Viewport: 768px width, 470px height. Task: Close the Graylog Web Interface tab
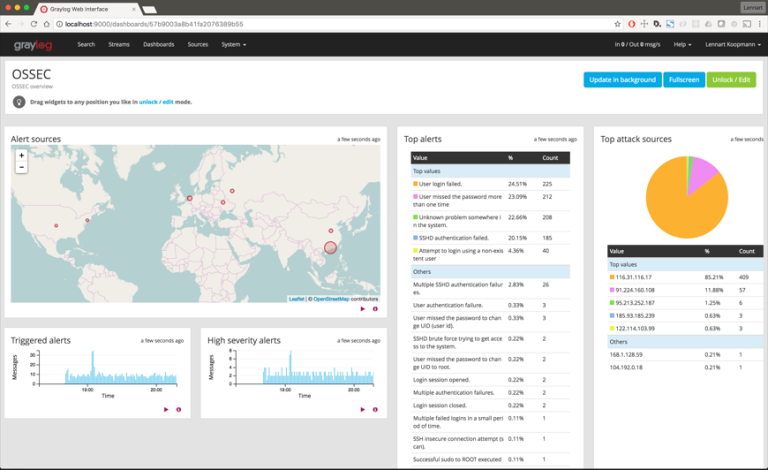(134, 9)
